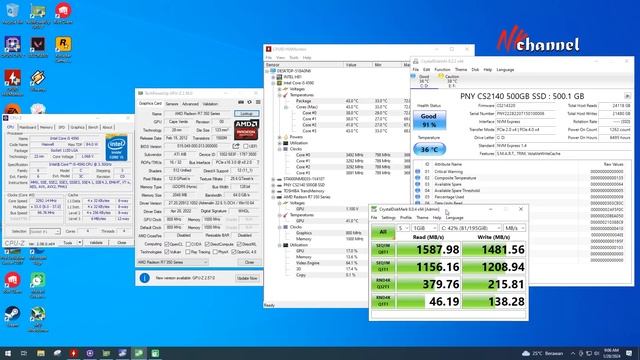Open the Tools dropdown arrow in CPU-Z
Image resolution: width=640 pixels, height=360 pixels.
(x=80, y=242)
